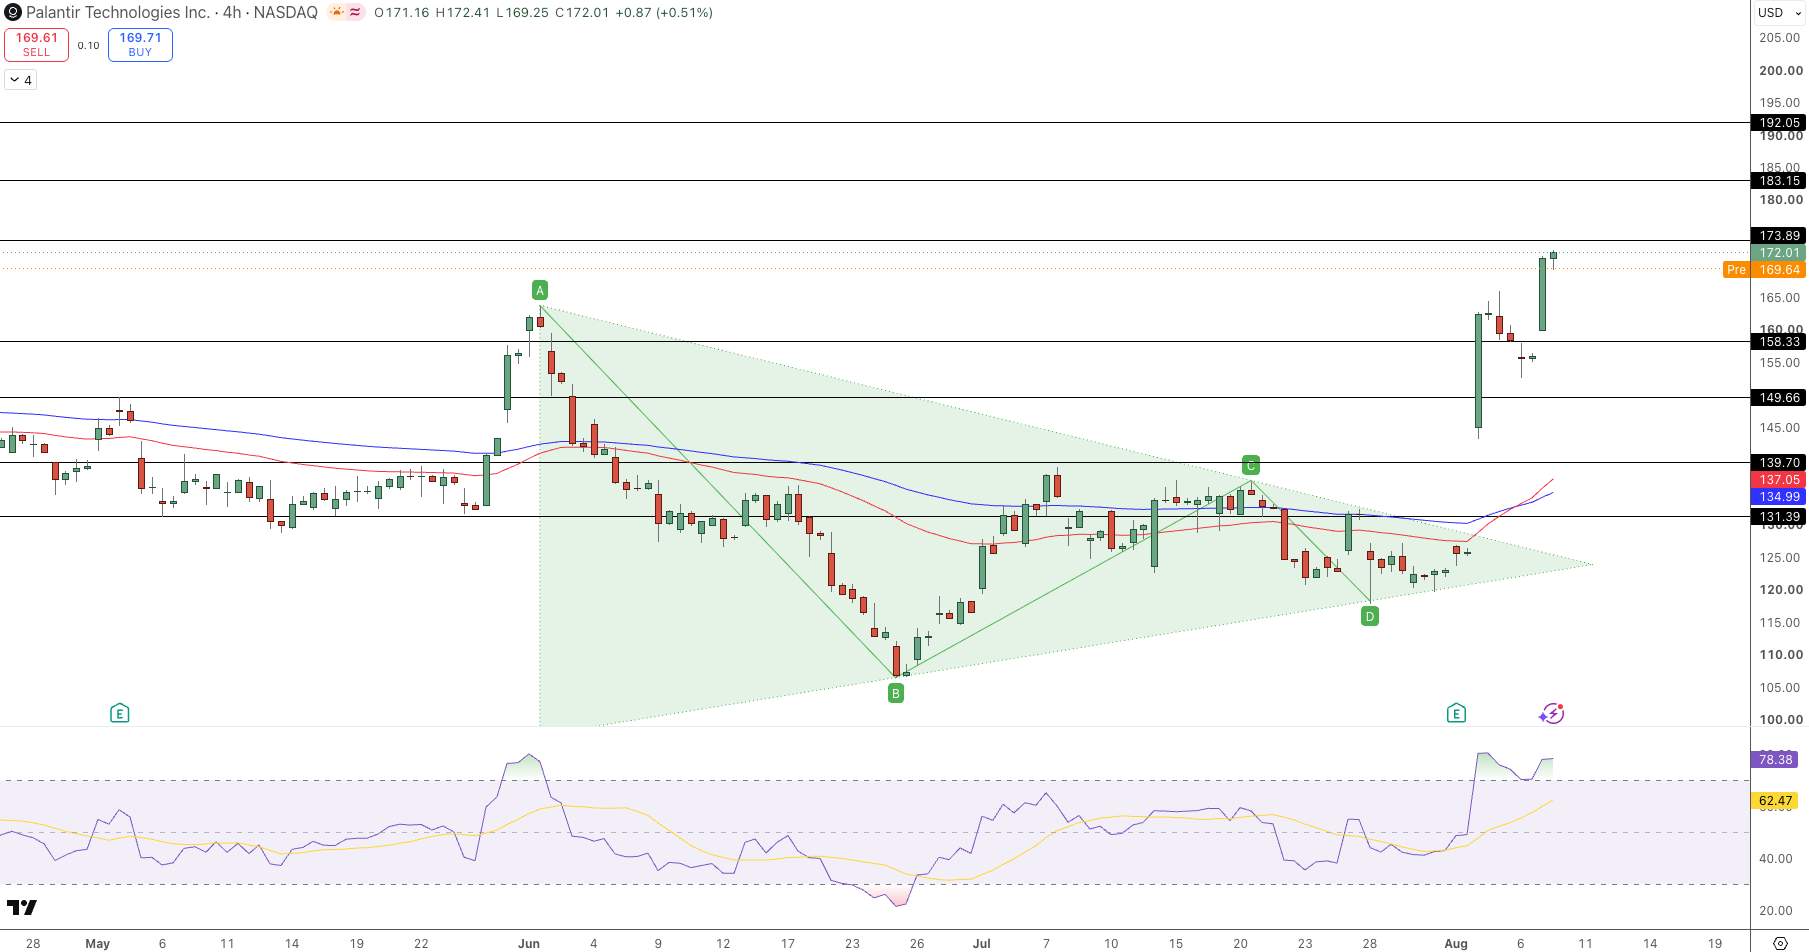The height and width of the screenshot is (952, 1809).
Task: Click the high price H172.41 readout
Action: 463,13
